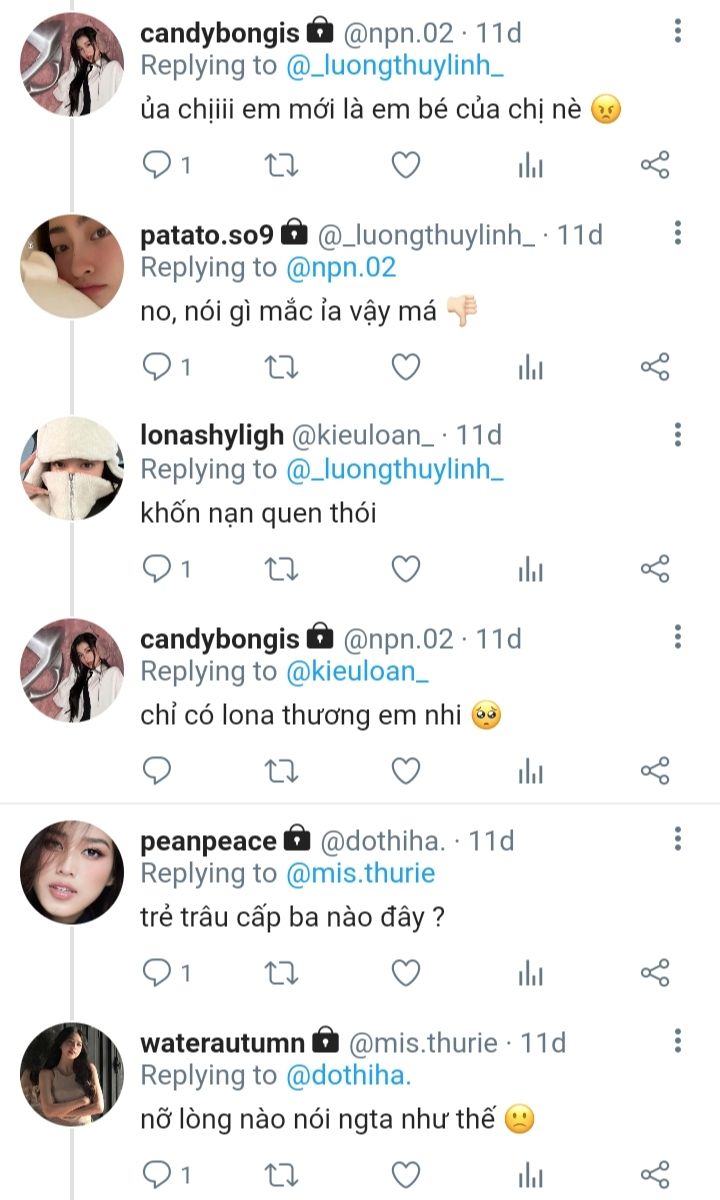This screenshot has width=720, height=1200.
Task: Open the @dothiha. mention in waterautumn's reply
Action: coord(349,1075)
